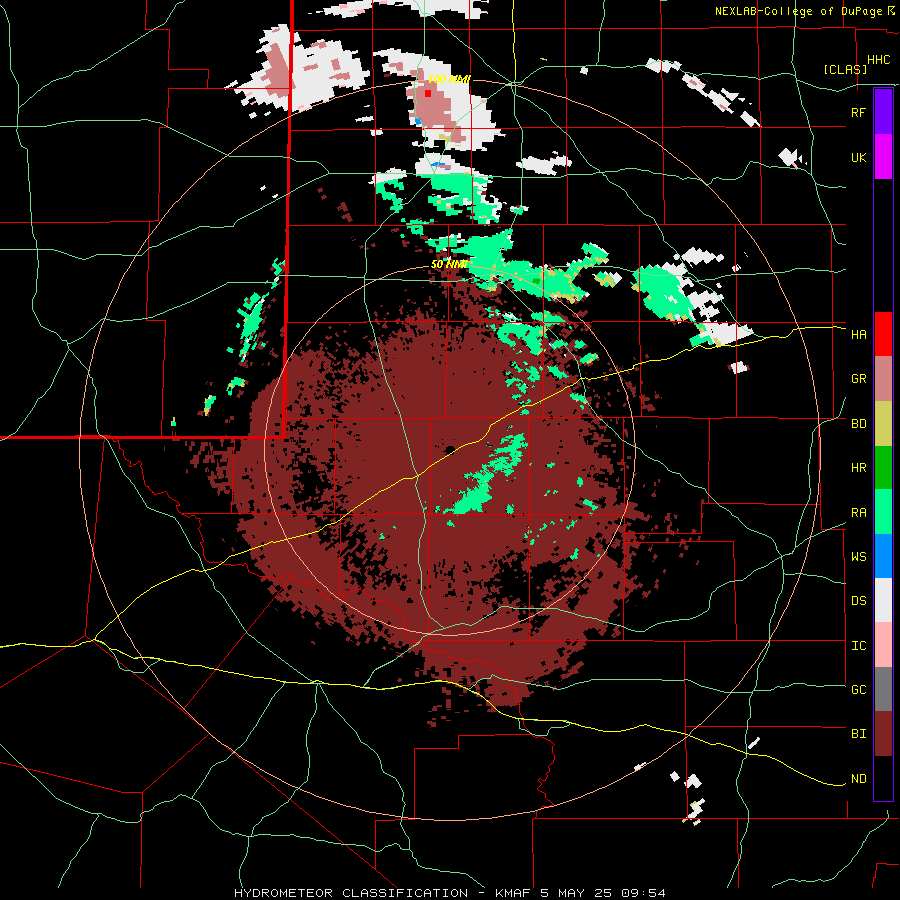The width and height of the screenshot is (900, 900).
Task: Click the KMAF radar site identifier
Action: coord(514,893)
